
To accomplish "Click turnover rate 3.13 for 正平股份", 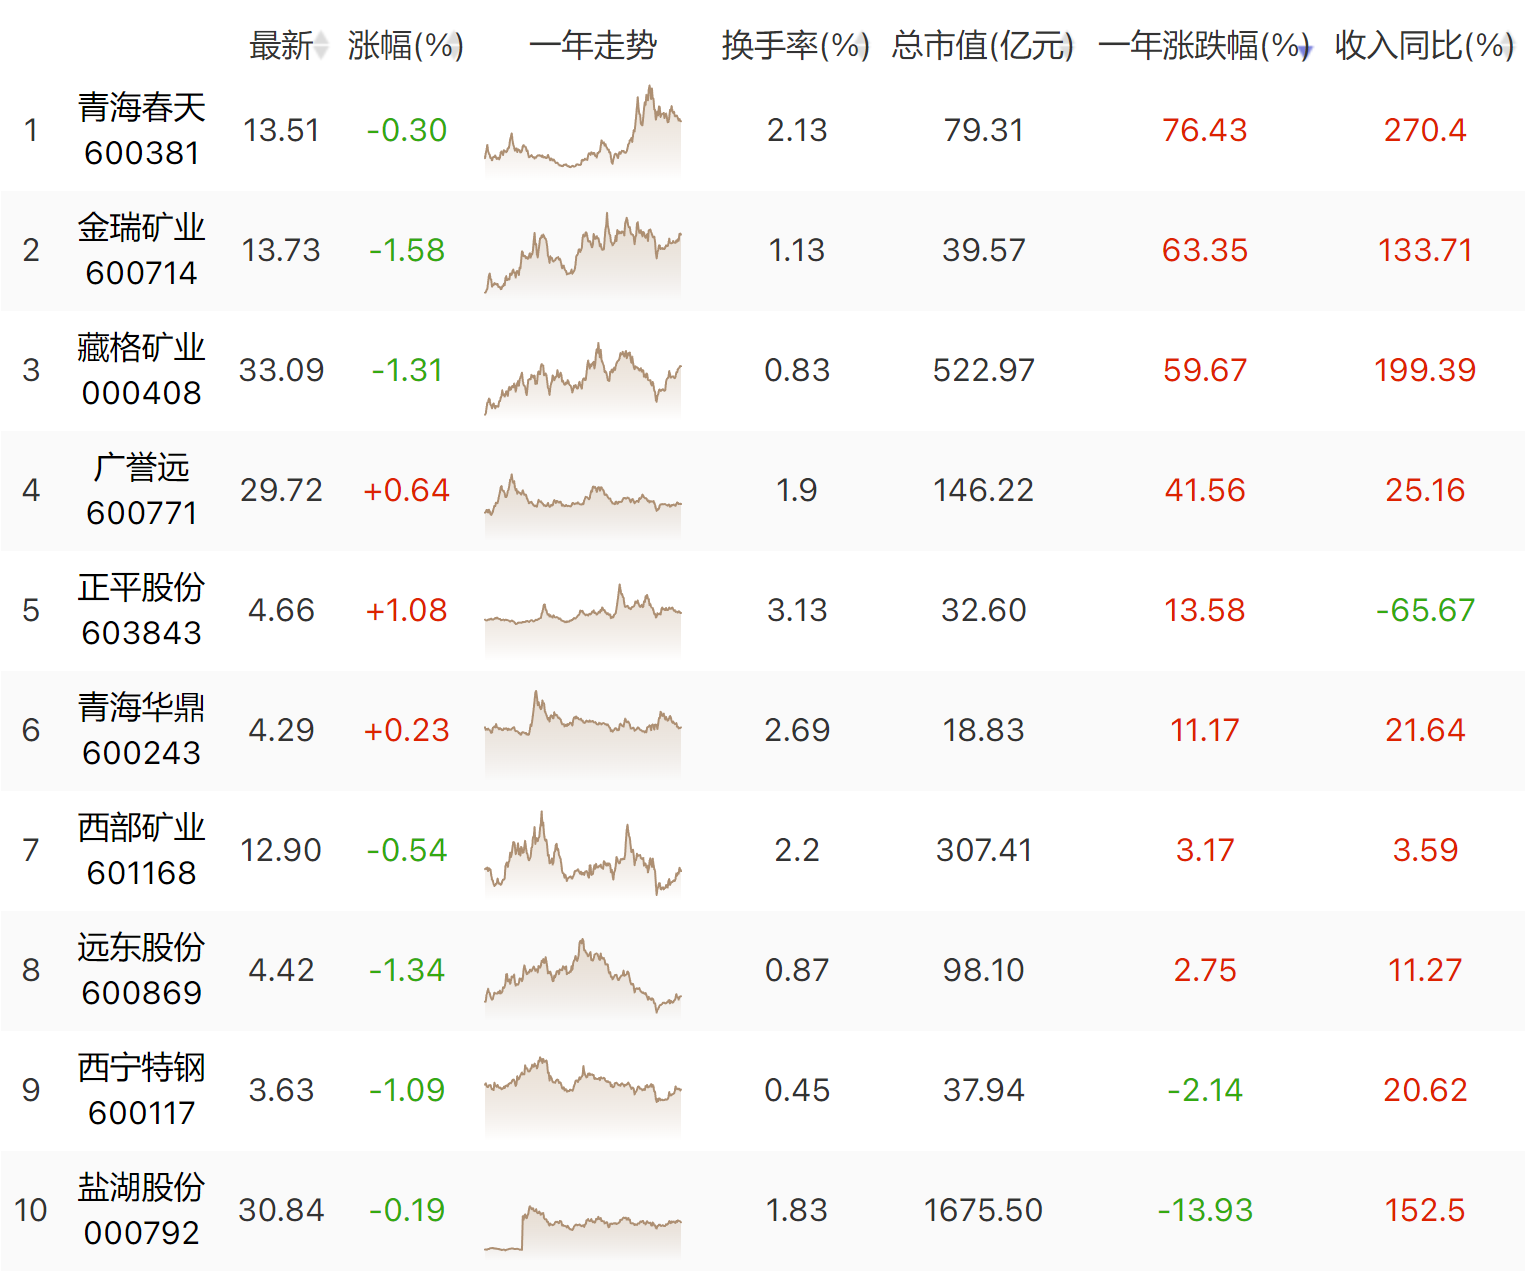I will coord(797,610).
